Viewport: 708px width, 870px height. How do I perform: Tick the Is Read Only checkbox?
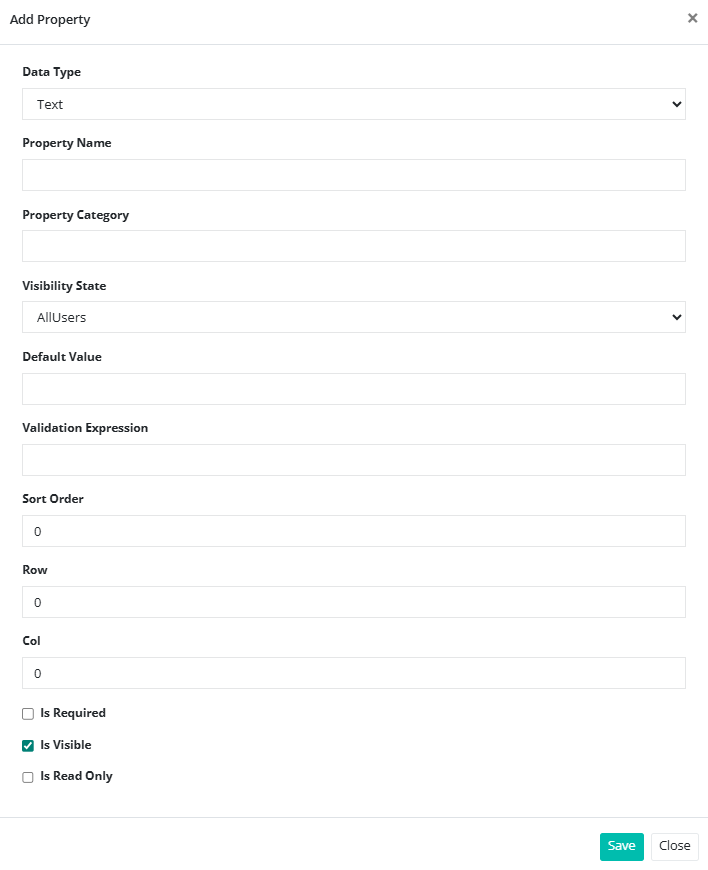point(28,777)
